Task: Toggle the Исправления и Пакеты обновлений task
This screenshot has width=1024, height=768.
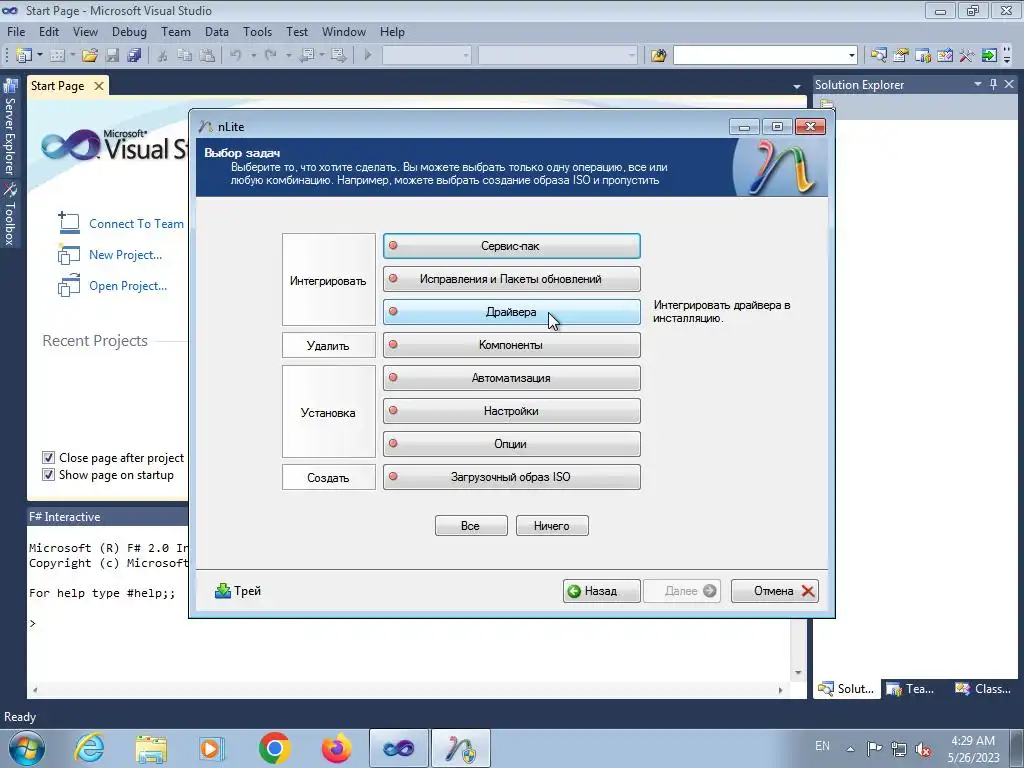Action: (x=511, y=279)
